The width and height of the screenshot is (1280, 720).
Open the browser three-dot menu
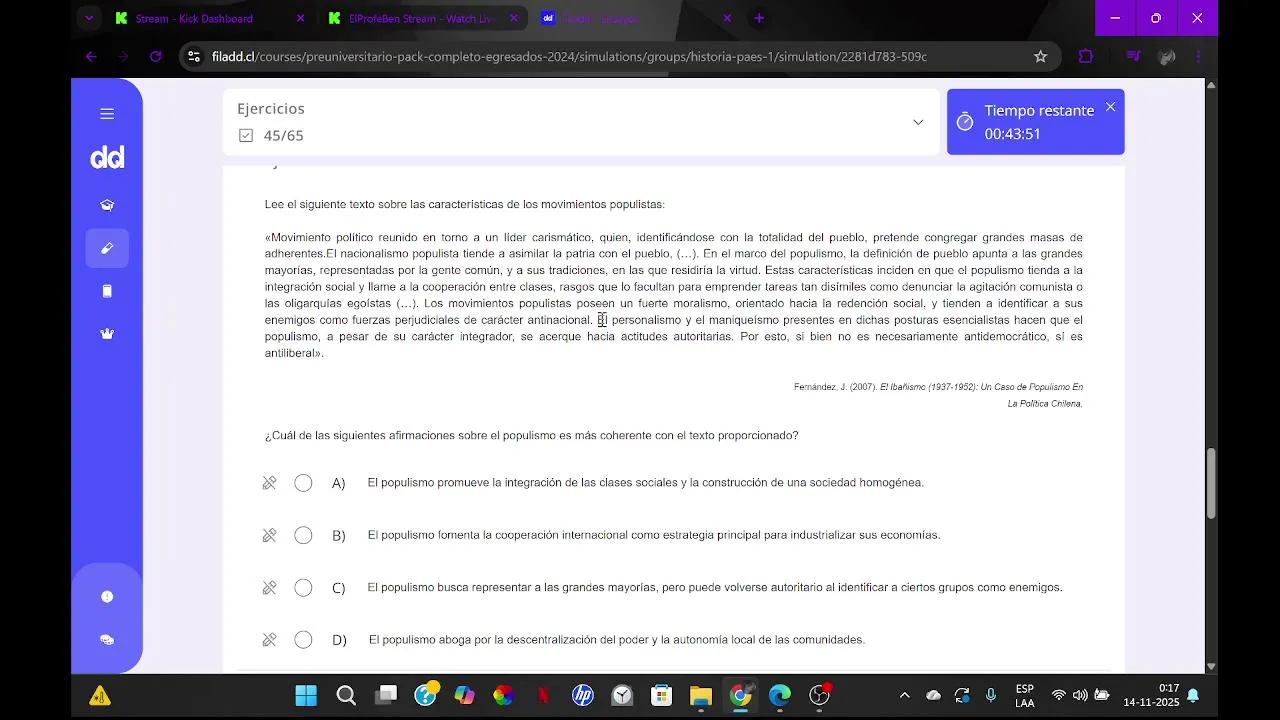[1198, 57]
